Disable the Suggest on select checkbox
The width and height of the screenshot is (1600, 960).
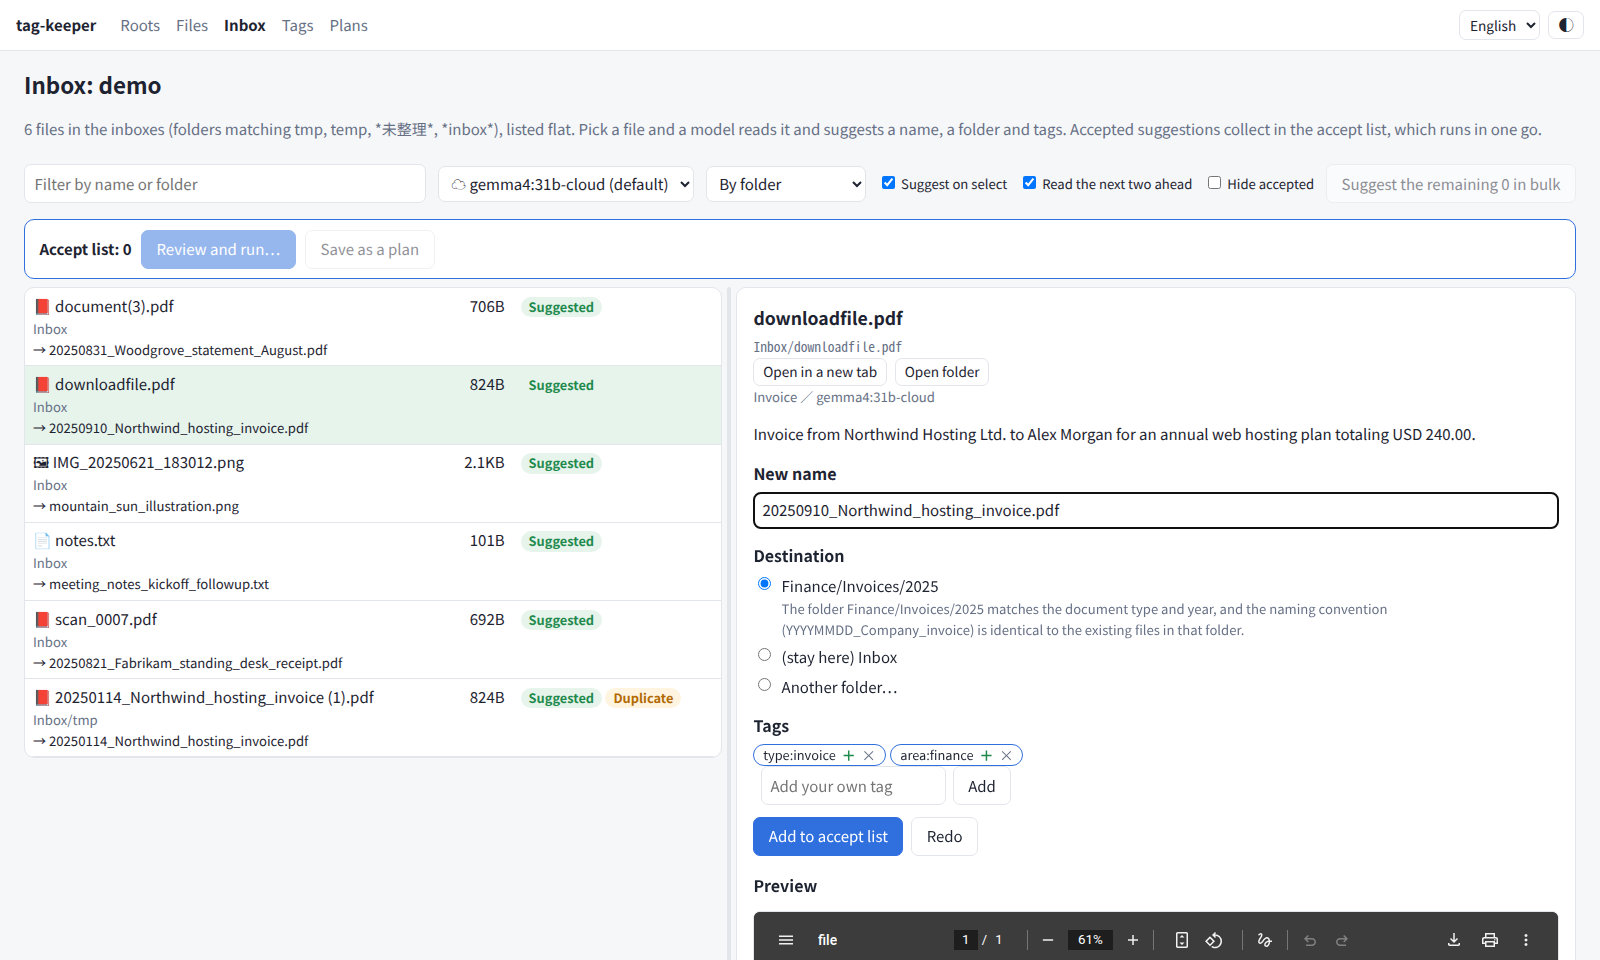[x=888, y=183]
